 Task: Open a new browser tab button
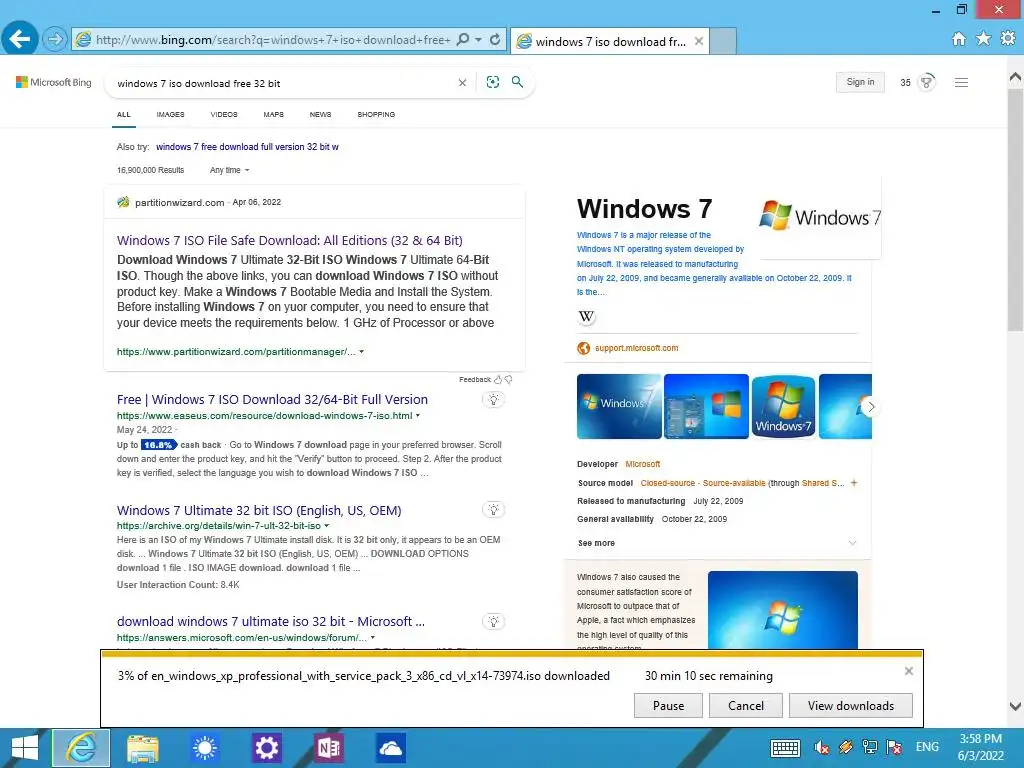pyautogui.click(x=723, y=41)
